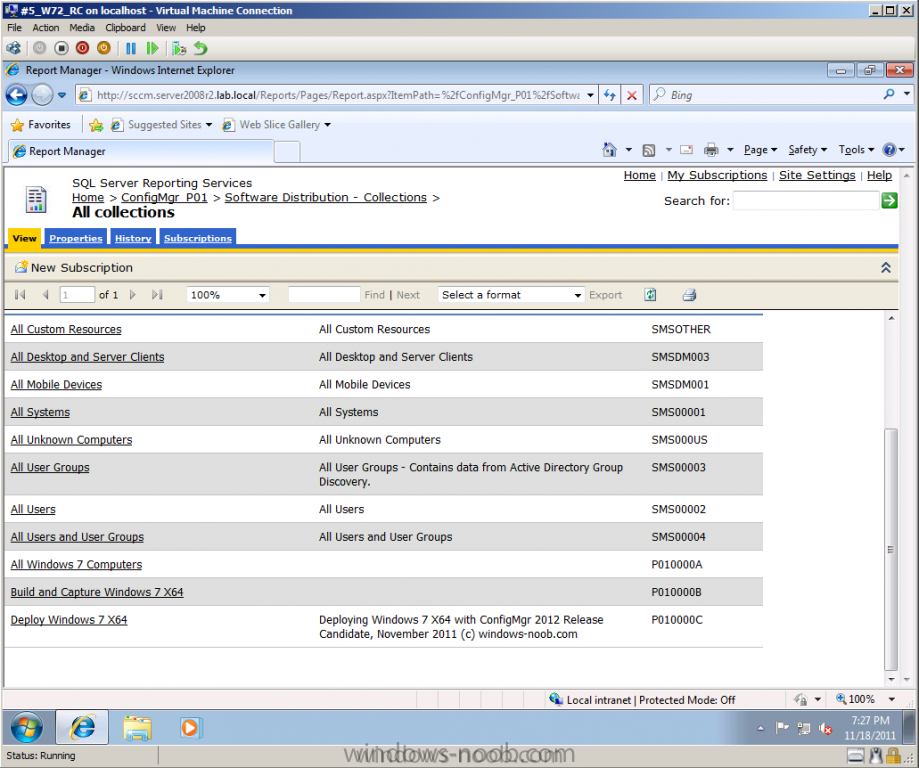This screenshot has width=919, height=768.
Task: Open the Site Settings link
Action: point(817,175)
